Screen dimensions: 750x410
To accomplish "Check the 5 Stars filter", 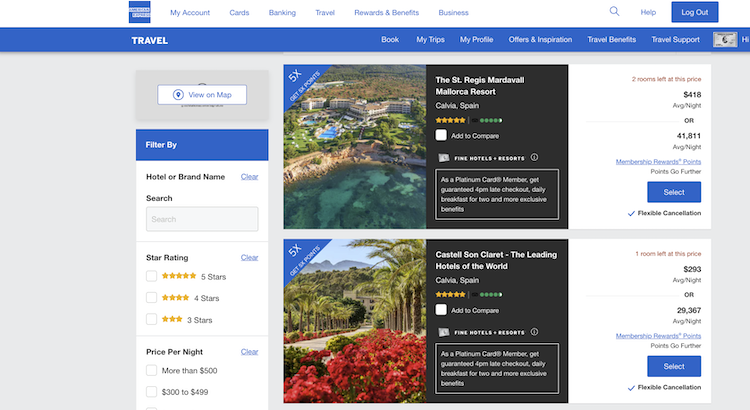I will [151, 276].
